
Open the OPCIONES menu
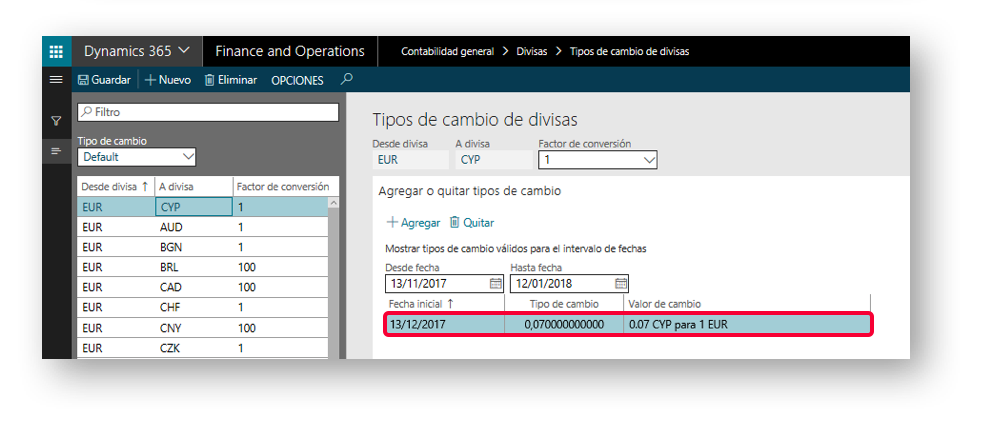click(x=297, y=80)
